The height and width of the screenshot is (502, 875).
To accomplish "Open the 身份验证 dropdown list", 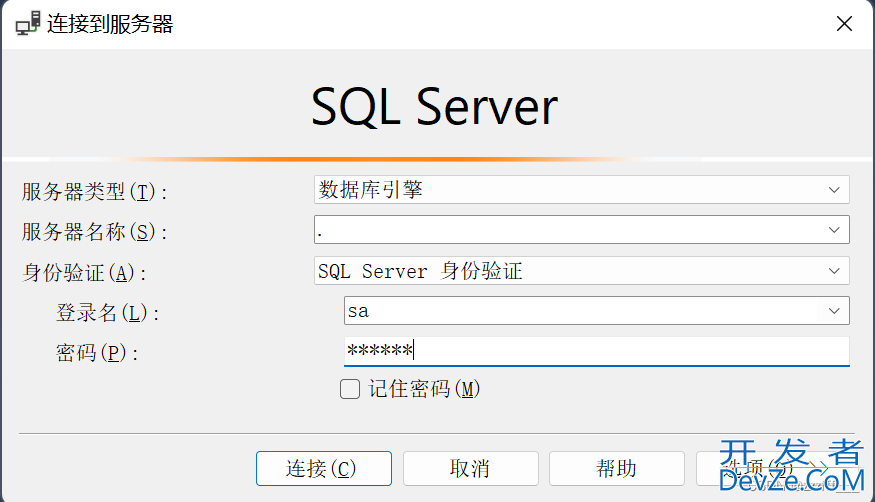I will [581, 271].
